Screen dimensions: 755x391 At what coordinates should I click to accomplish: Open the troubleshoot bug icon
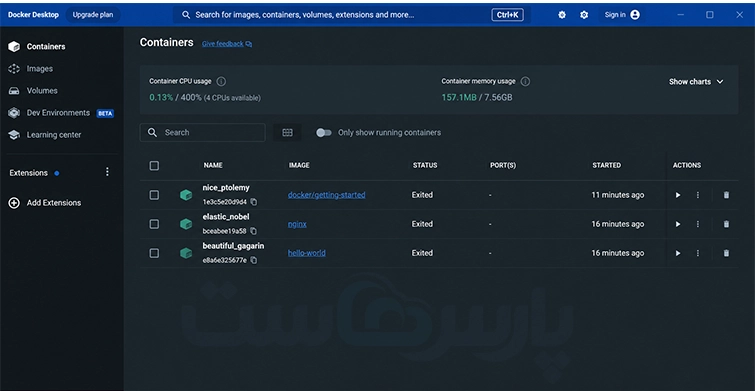[562, 15]
